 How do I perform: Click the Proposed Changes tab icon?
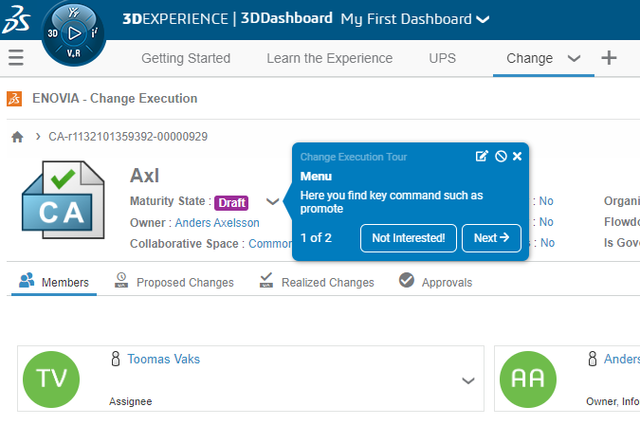pos(121,280)
